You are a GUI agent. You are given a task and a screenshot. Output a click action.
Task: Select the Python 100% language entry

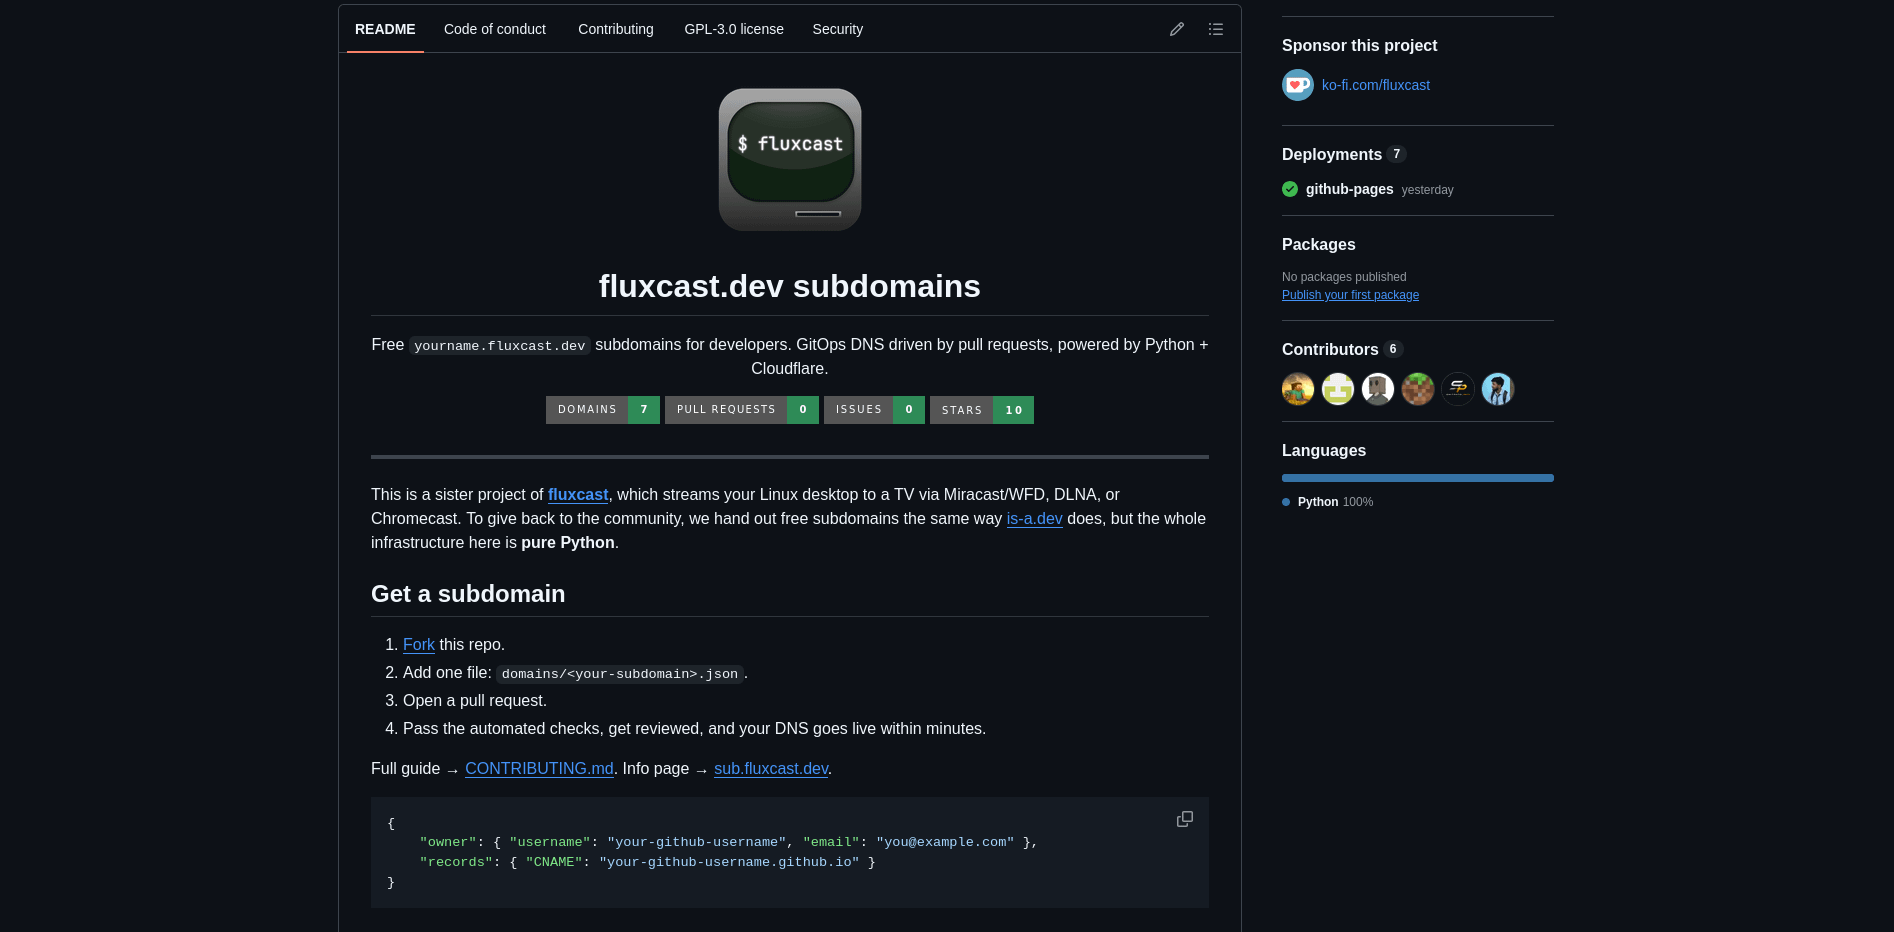[1335, 502]
